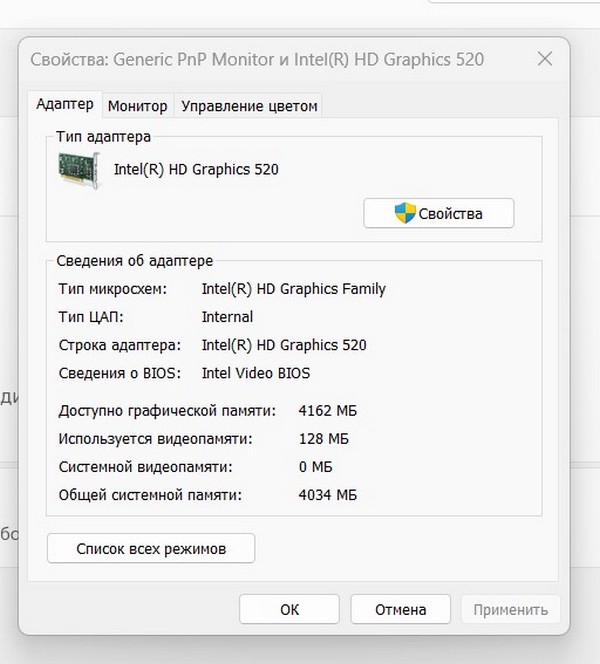Click the Отмена button
The height and width of the screenshot is (664, 600).
pos(400,609)
